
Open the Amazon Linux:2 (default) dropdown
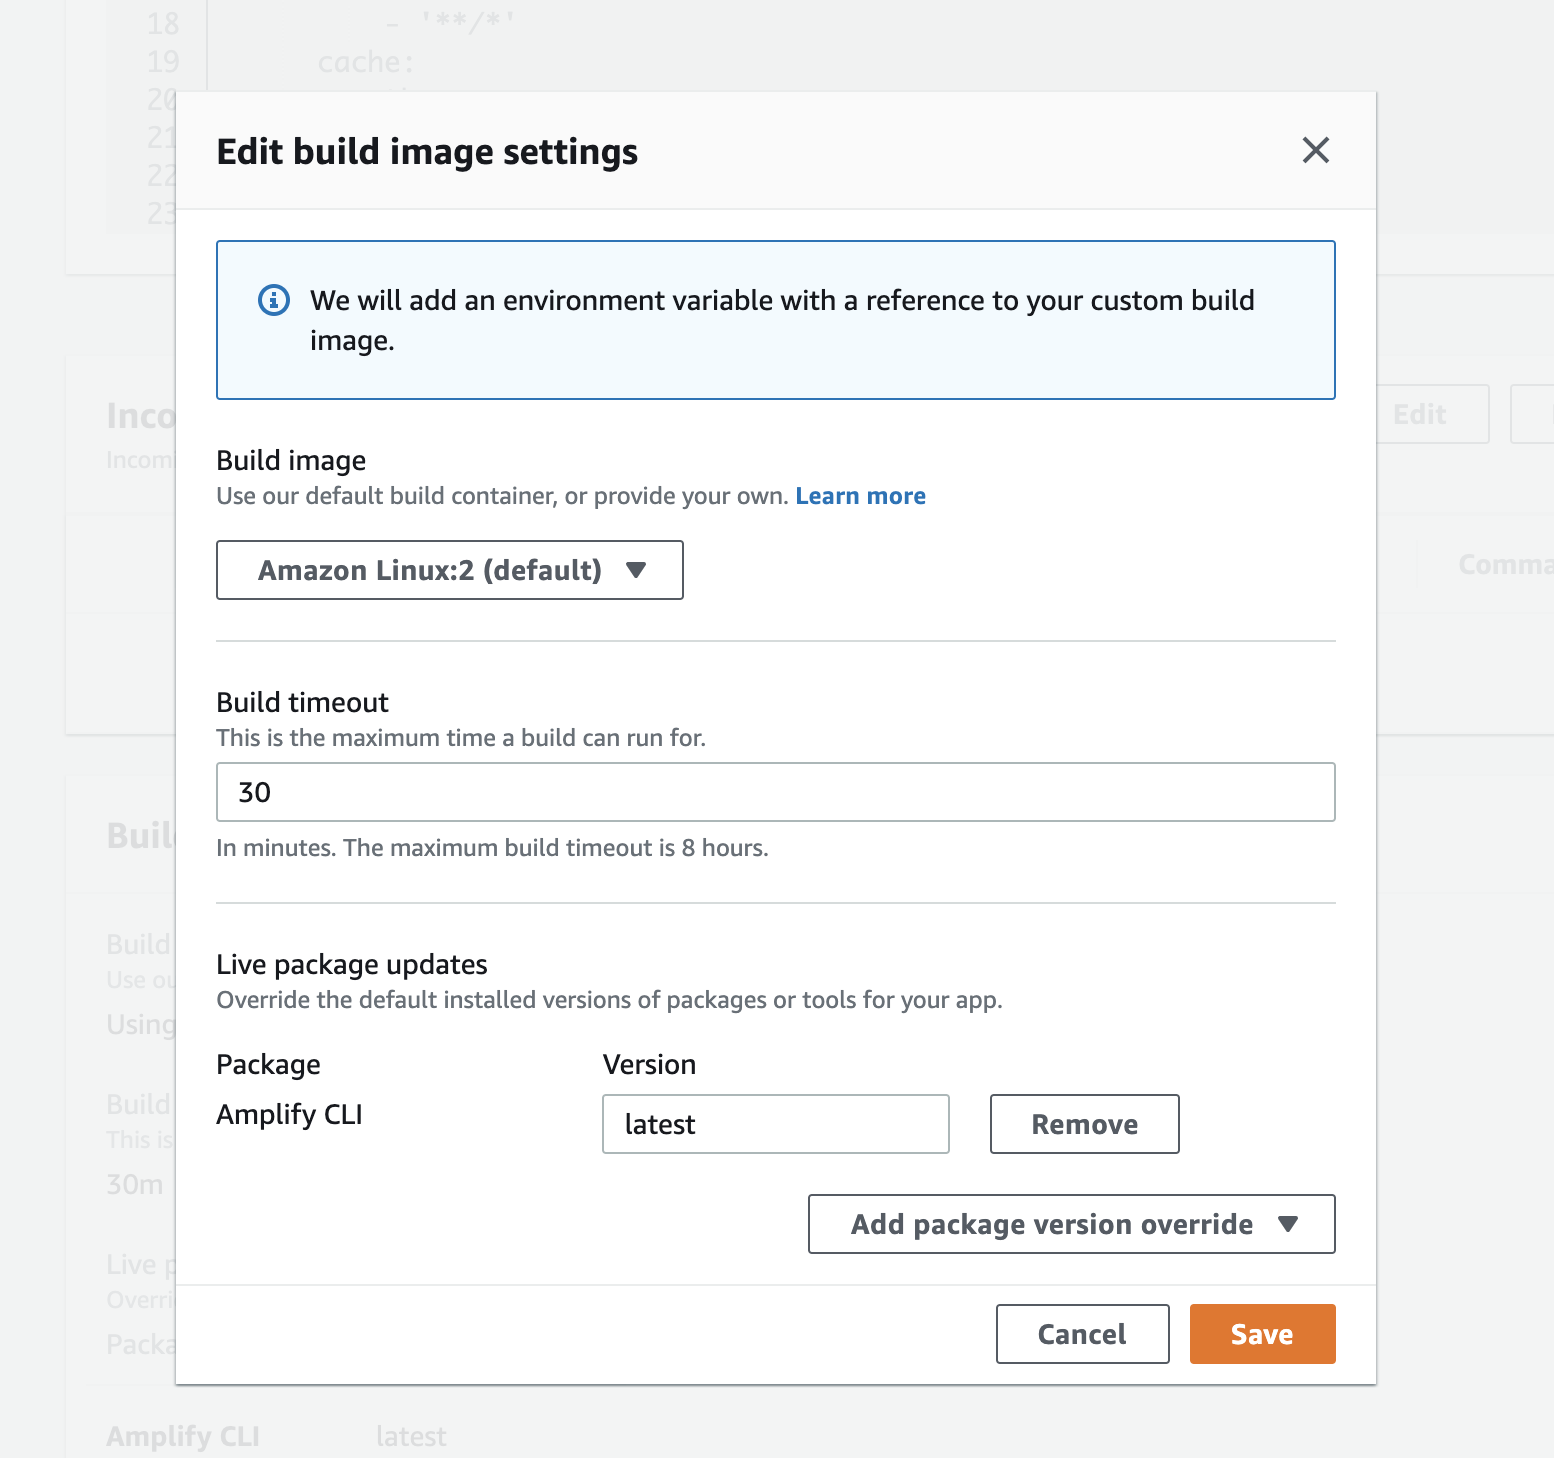[x=450, y=570]
